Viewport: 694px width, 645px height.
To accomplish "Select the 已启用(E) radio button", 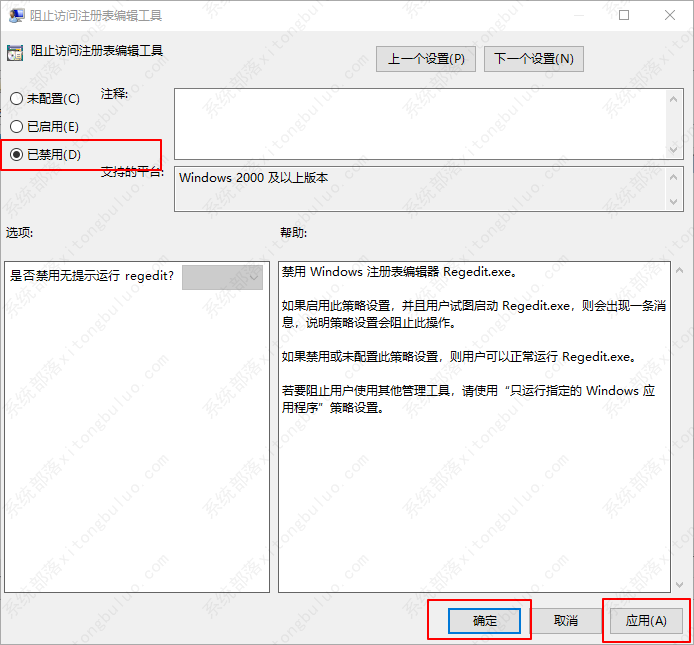I will [x=16, y=127].
